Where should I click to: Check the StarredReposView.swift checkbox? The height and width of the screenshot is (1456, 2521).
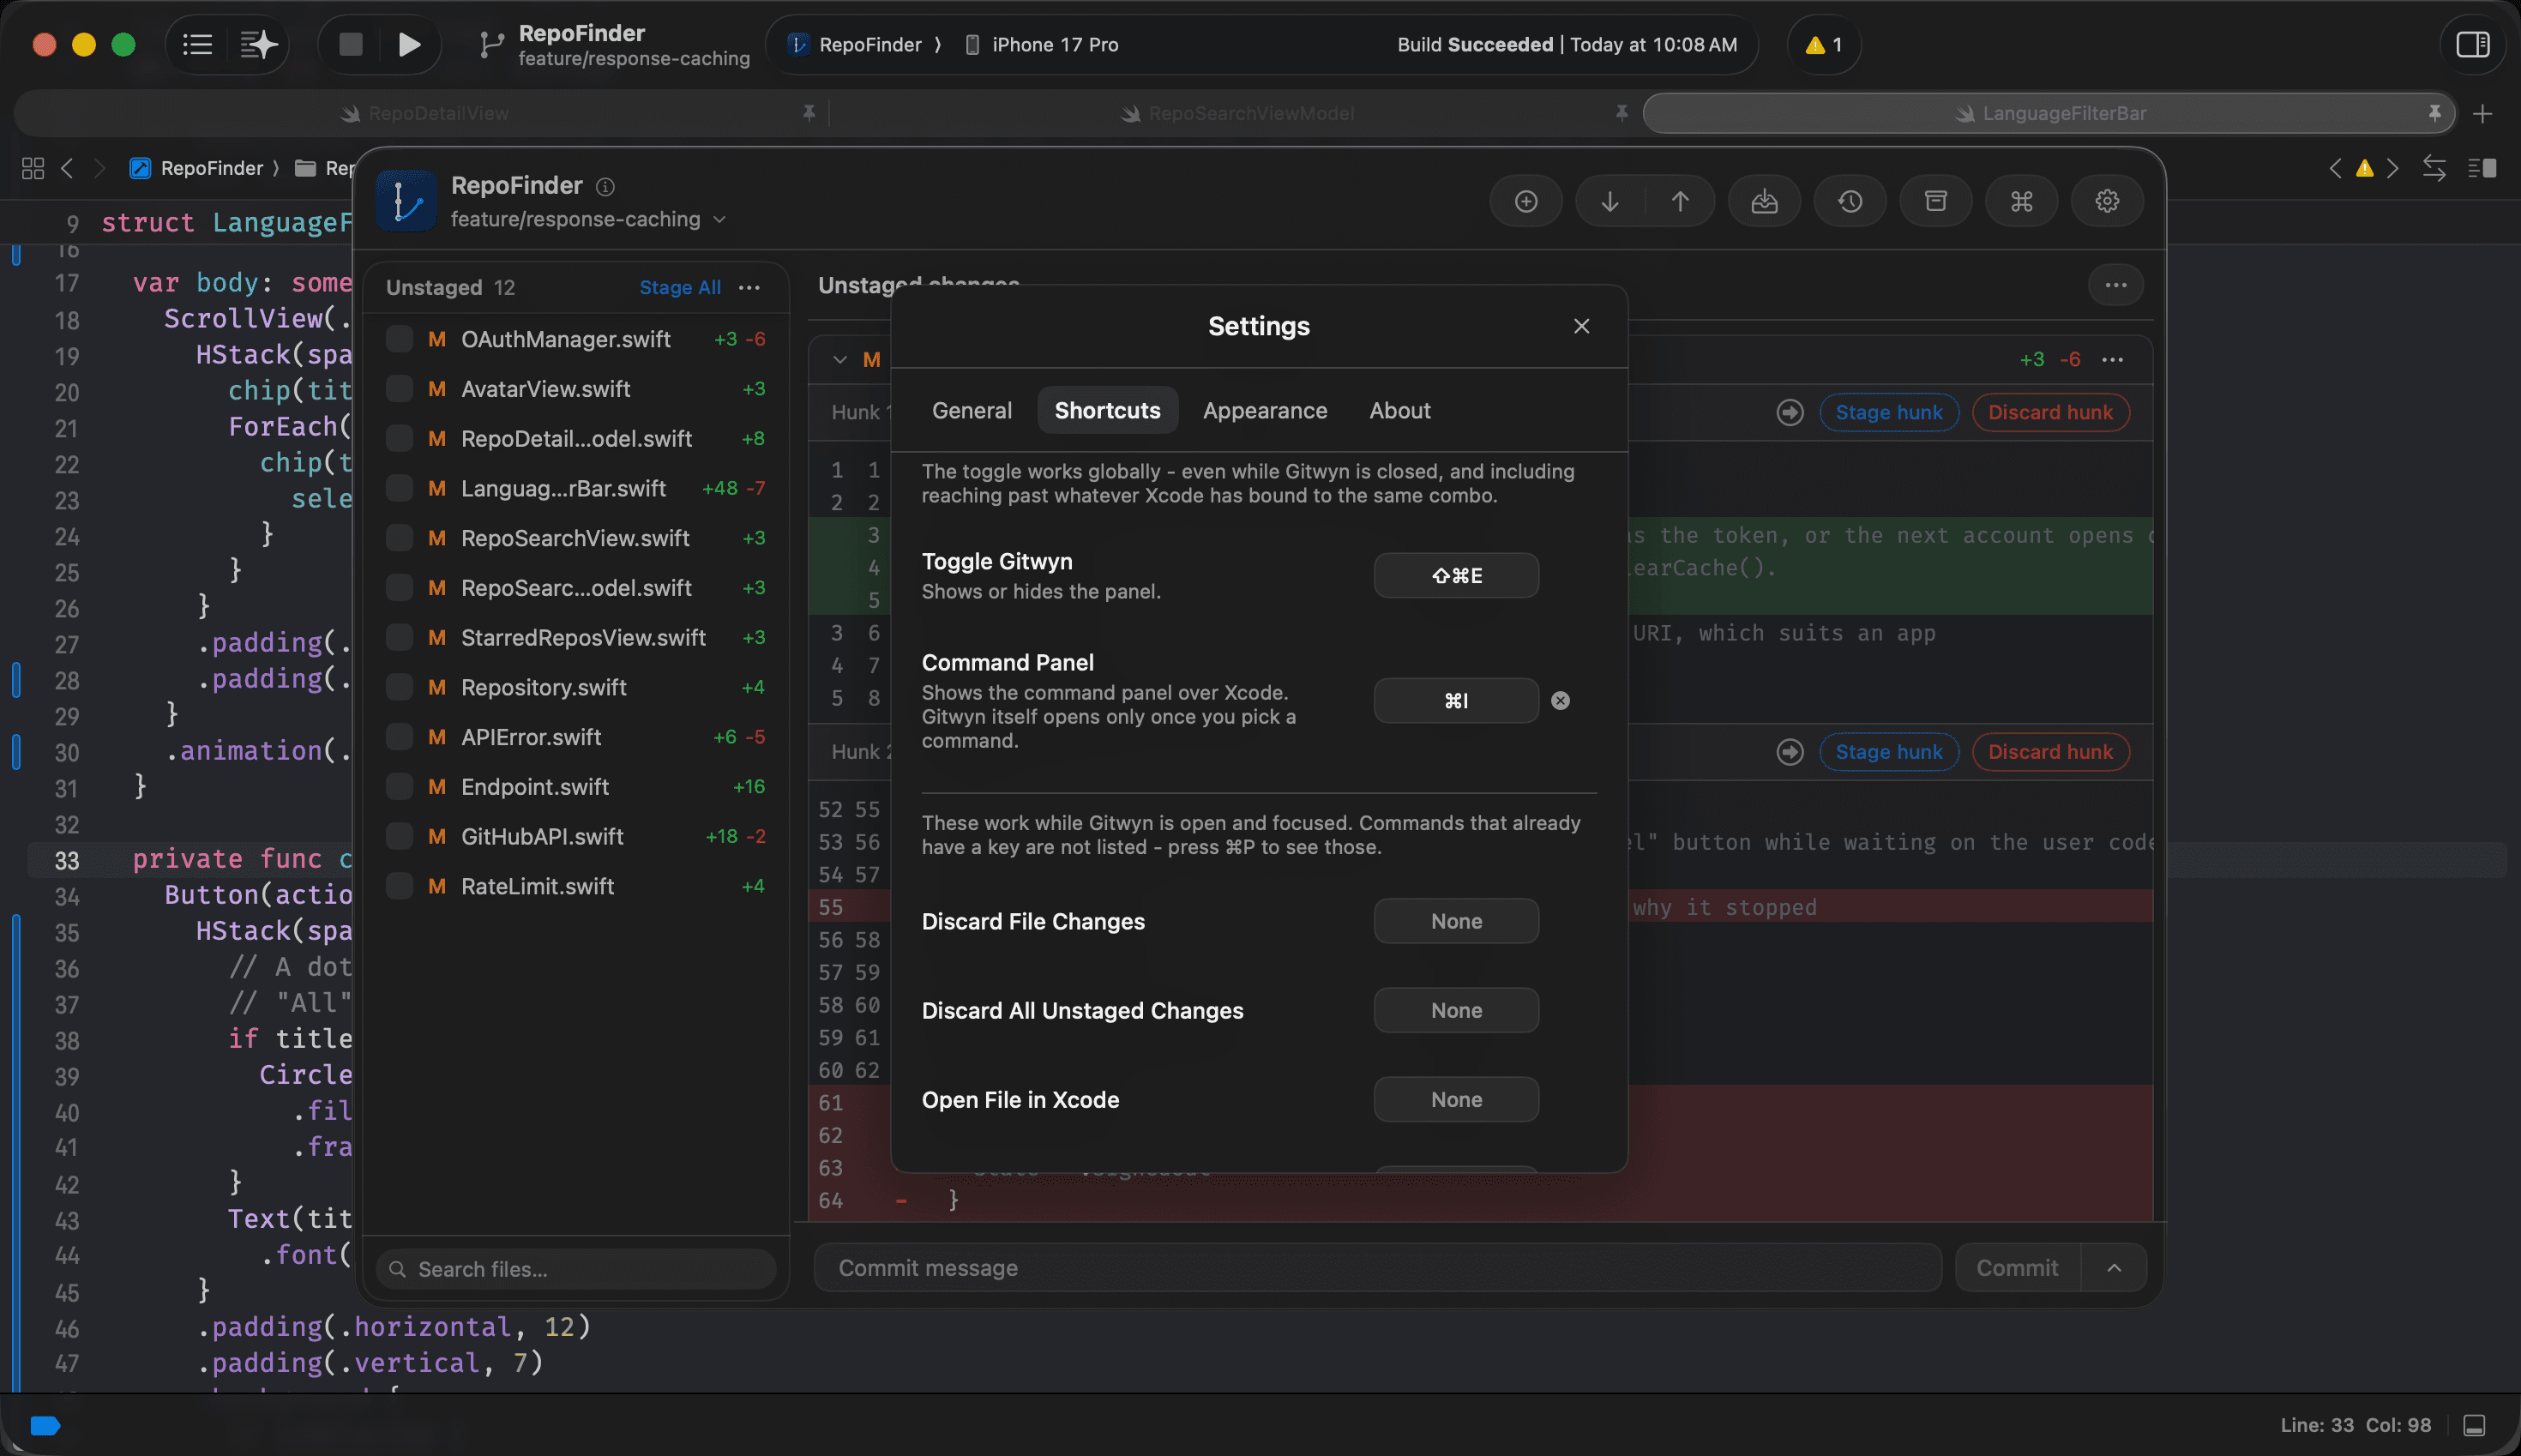[x=399, y=637]
